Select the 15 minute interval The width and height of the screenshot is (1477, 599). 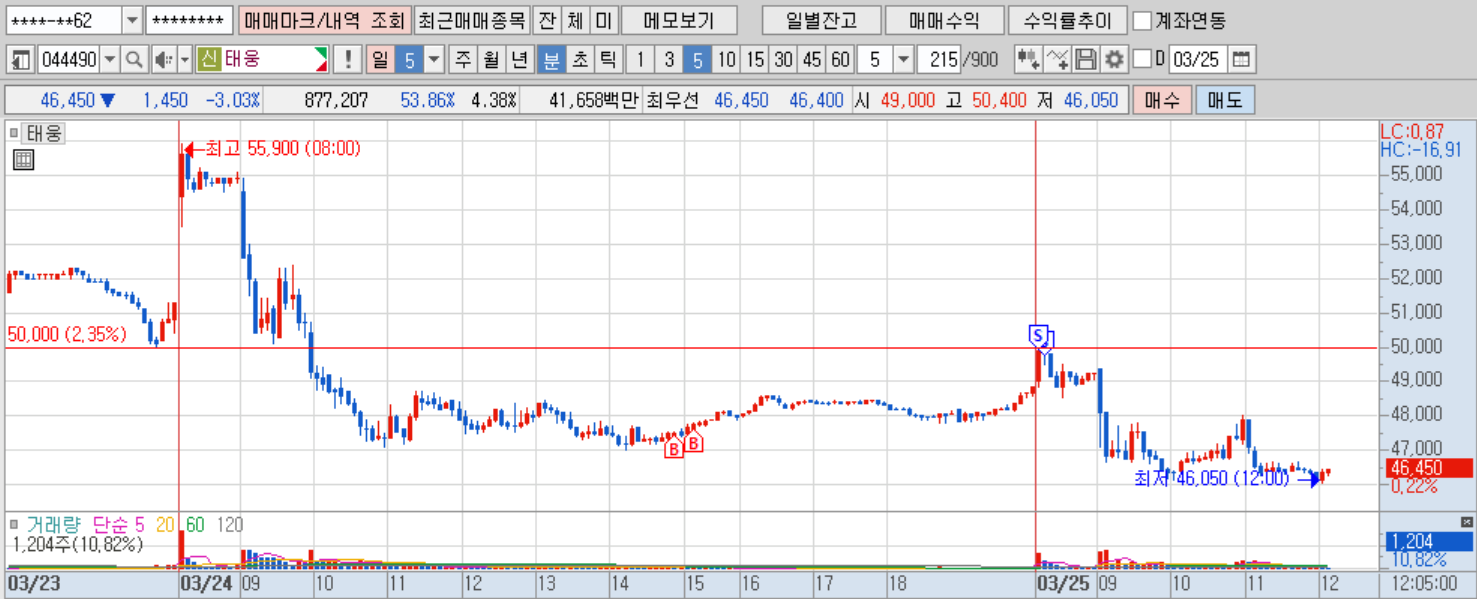(755, 60)
